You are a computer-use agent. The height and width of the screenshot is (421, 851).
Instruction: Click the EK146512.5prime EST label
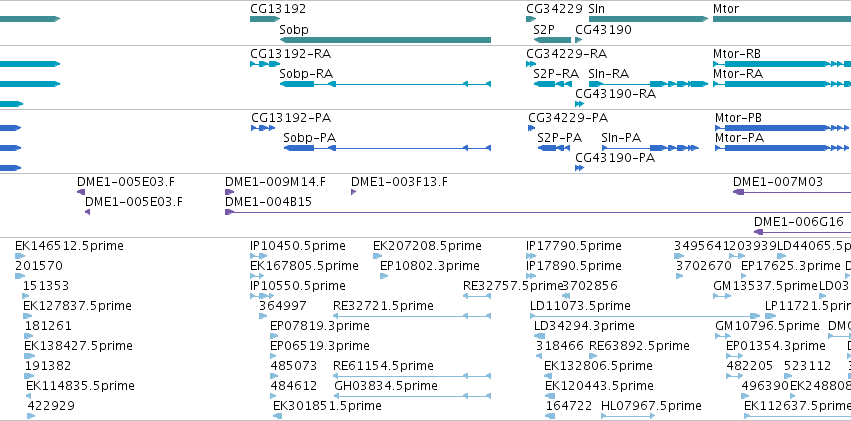click(69, 246)
